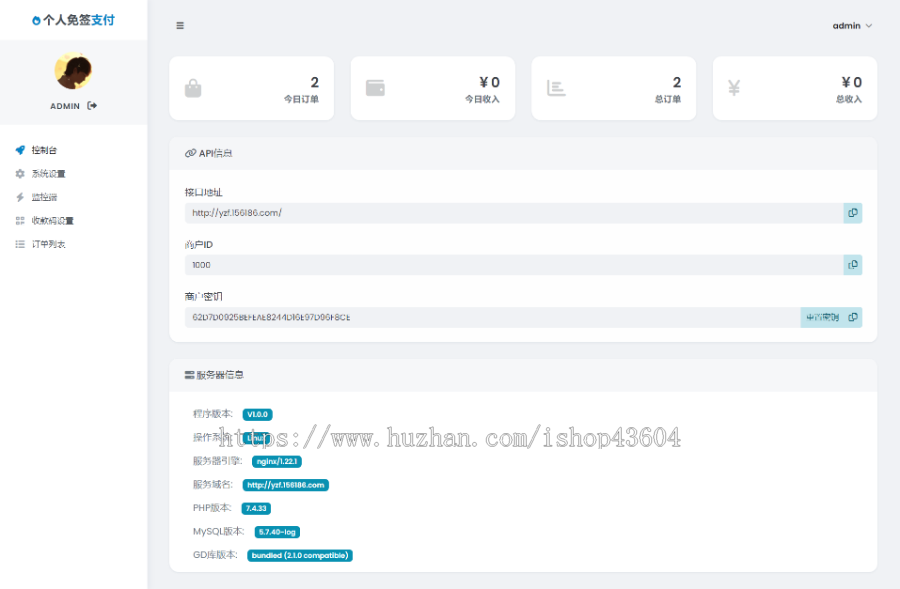Click the yen icon for total income

coord(734,88)
